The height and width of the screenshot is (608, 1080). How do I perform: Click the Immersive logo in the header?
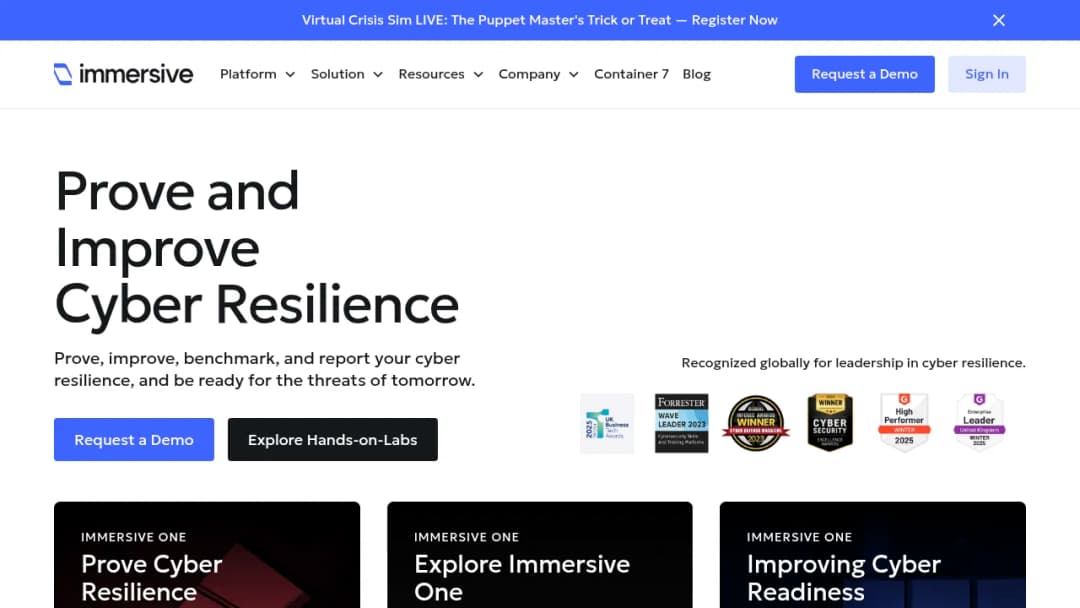coord(123,74)
